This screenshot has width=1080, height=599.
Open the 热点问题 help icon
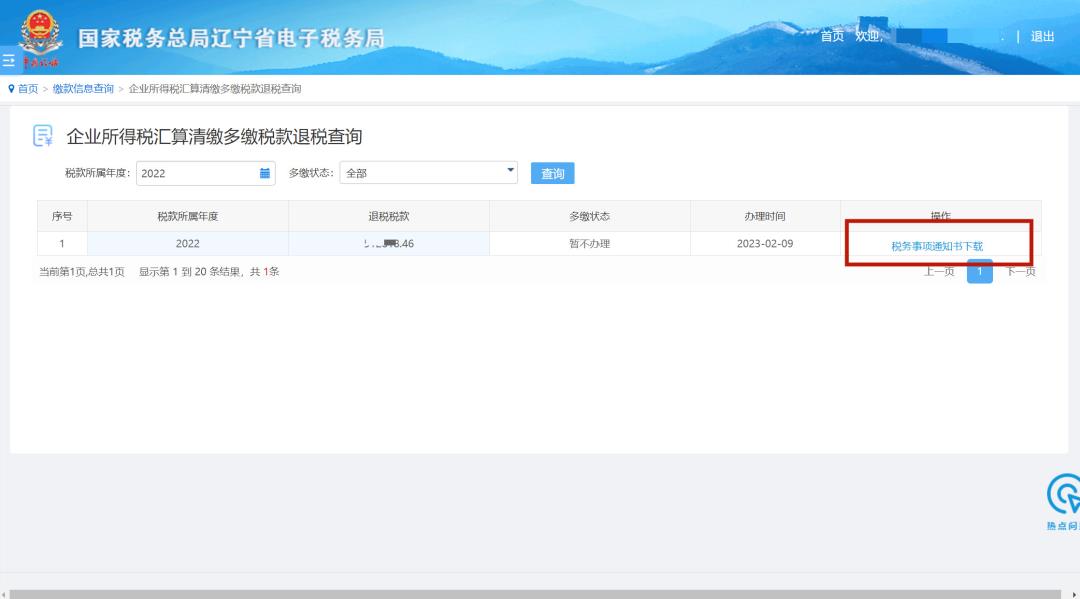(x=1064, y=496)
